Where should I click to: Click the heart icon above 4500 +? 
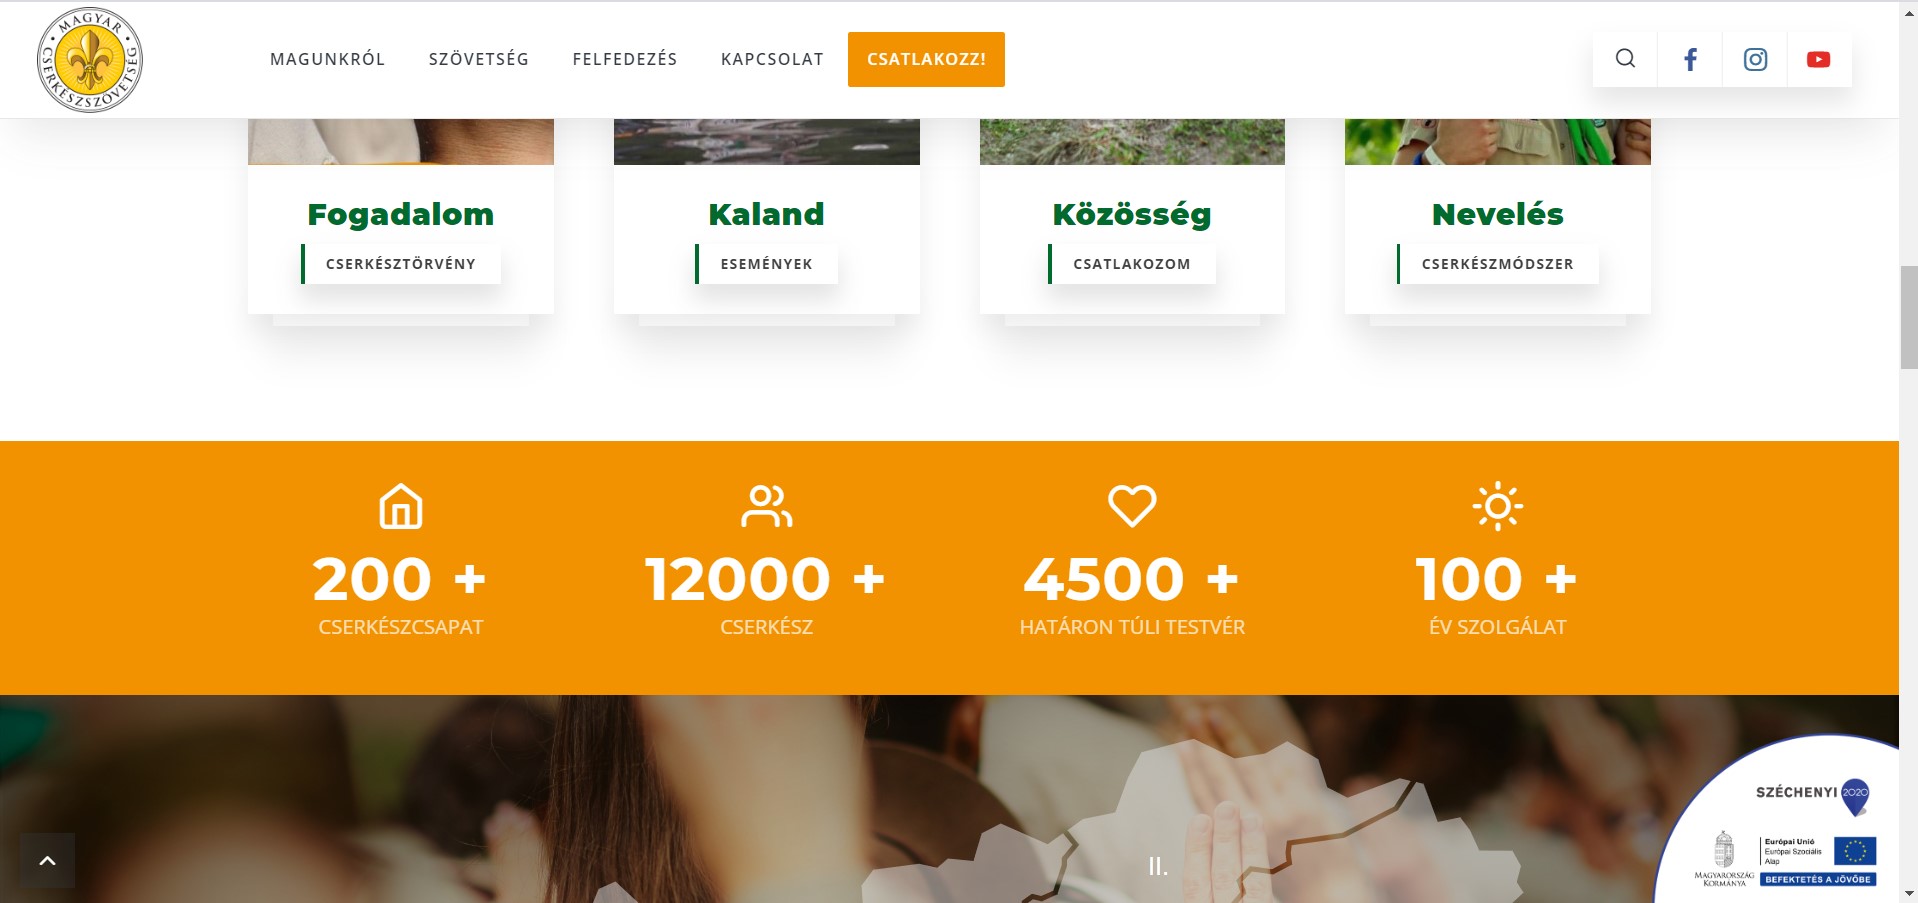click(x=1132, y=506)
